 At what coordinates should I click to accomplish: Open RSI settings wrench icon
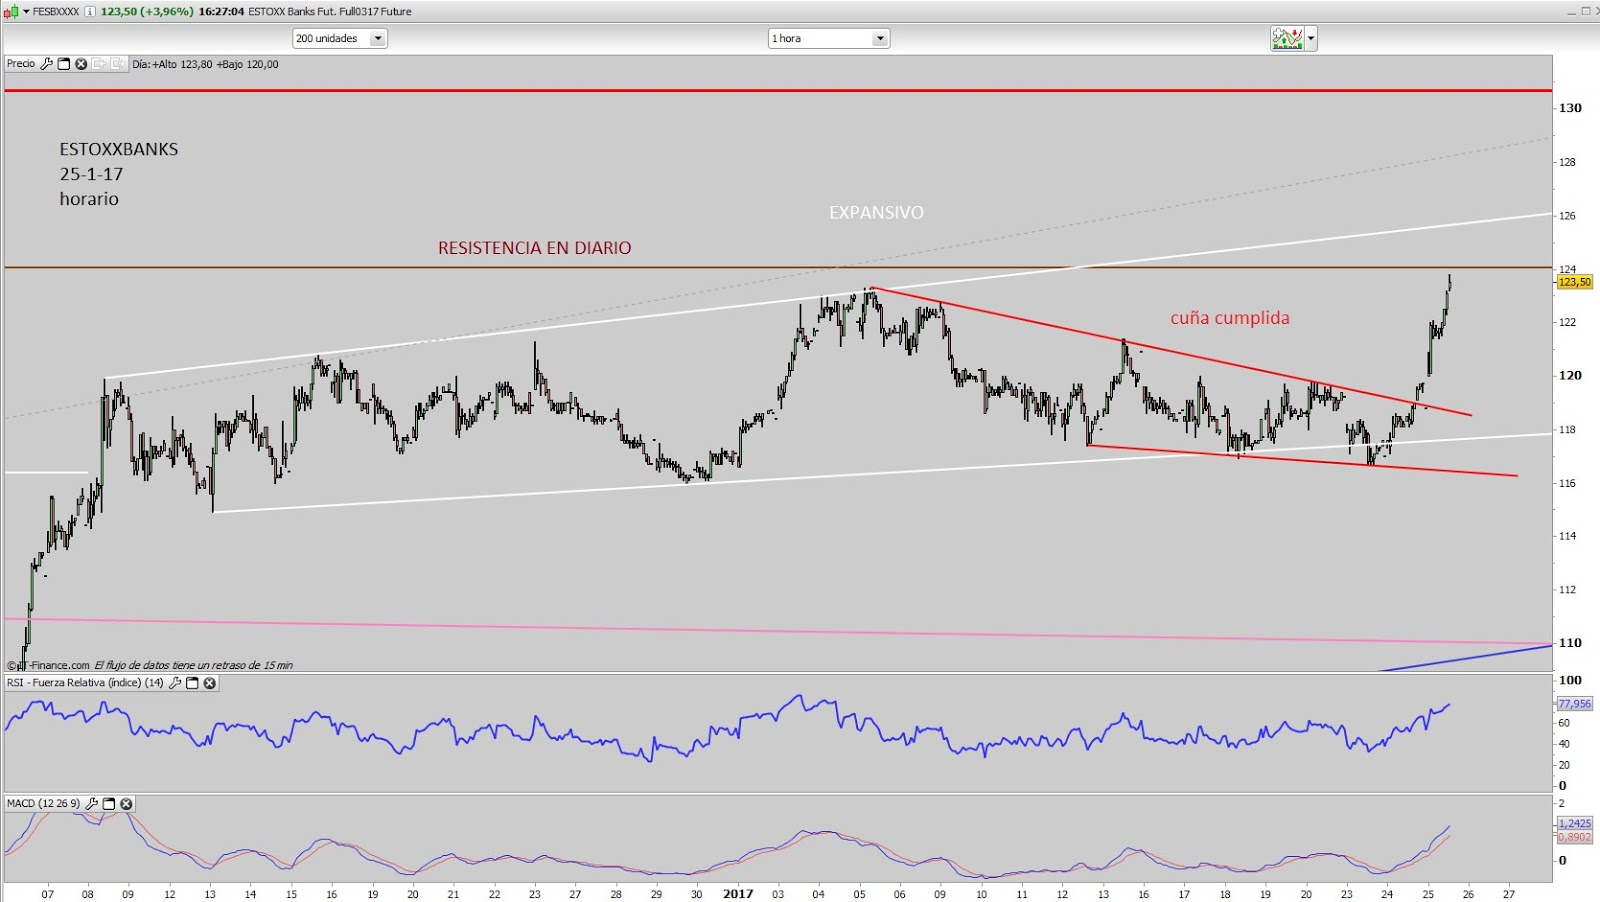point(175,683)
